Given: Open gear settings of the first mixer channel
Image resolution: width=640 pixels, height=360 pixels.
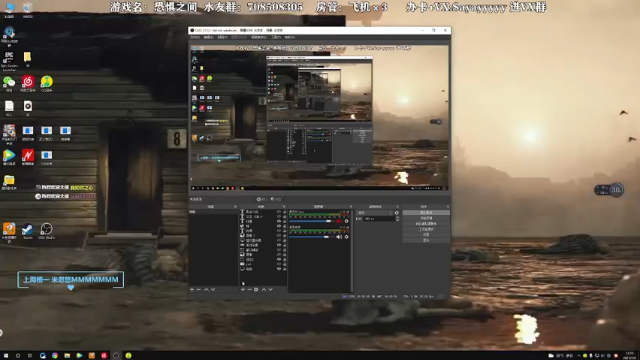Looking at the screenshot, I should click(x=347, y=221).
